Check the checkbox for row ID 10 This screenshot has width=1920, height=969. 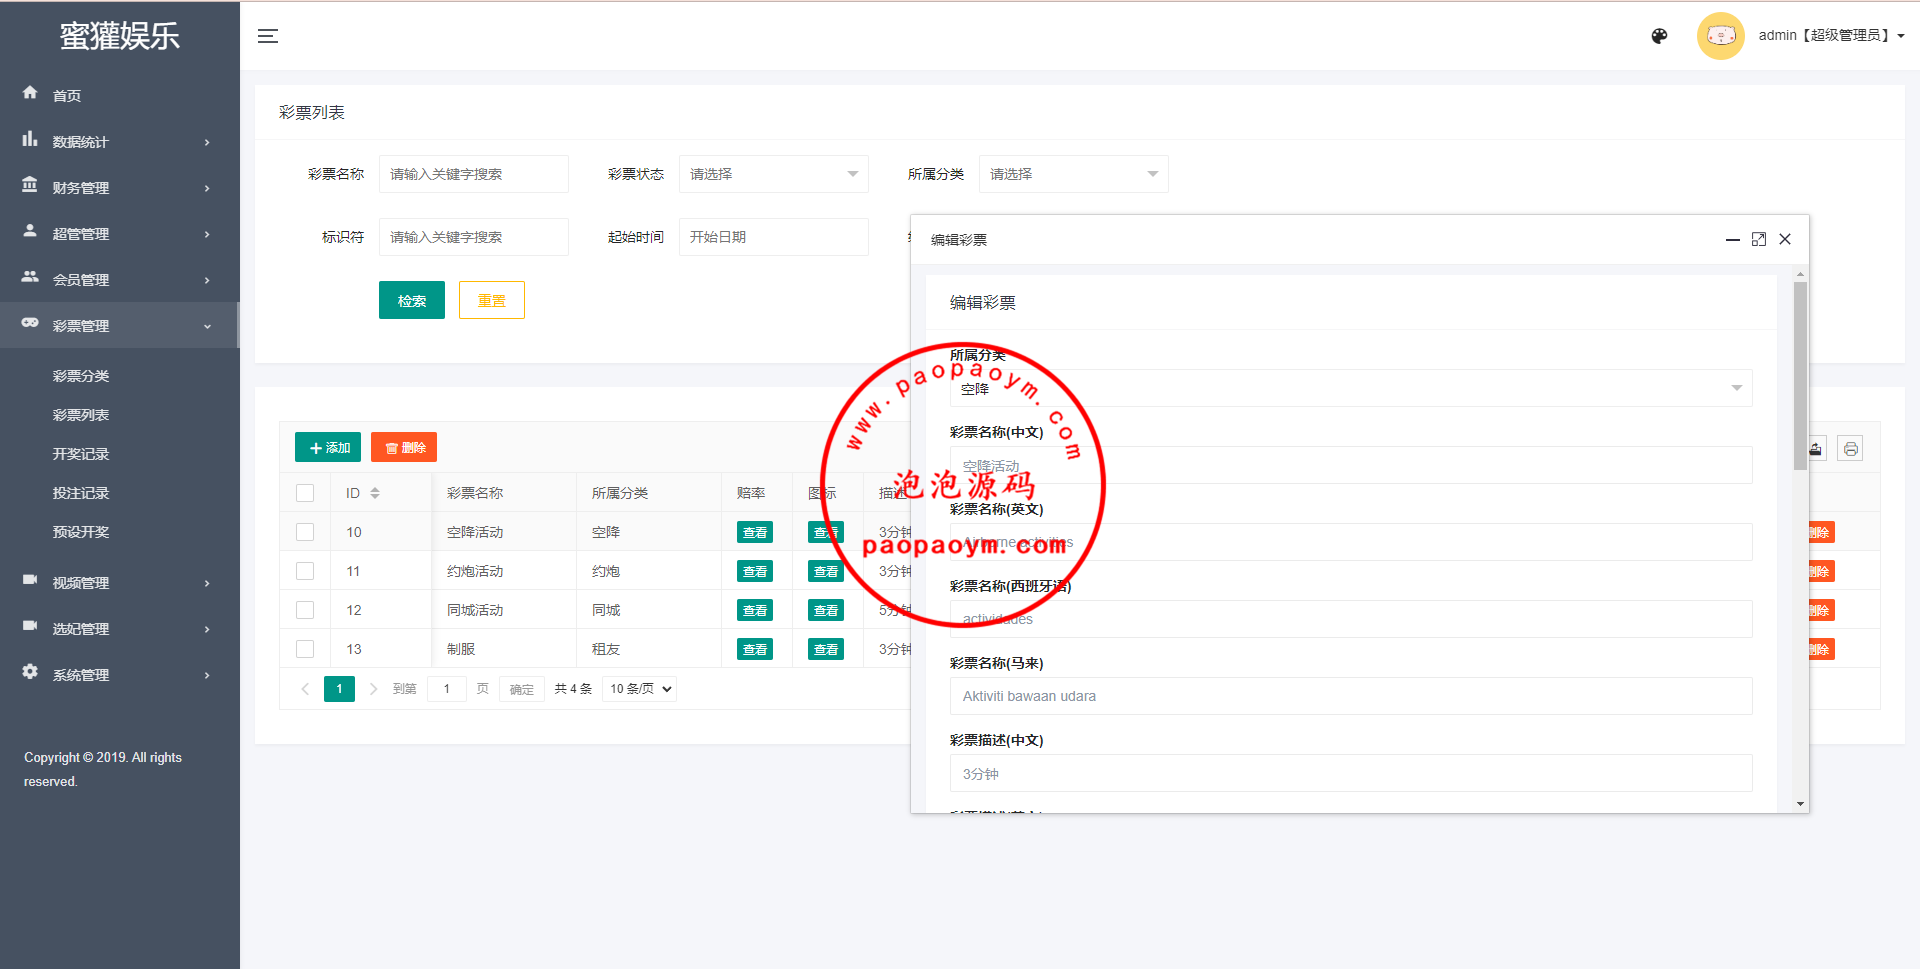pyautogui.click(x=305, y=532)
